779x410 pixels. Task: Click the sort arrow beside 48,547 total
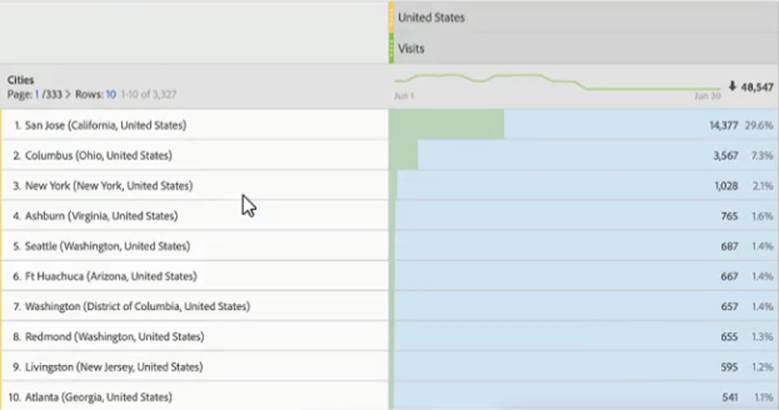(732, 87)
